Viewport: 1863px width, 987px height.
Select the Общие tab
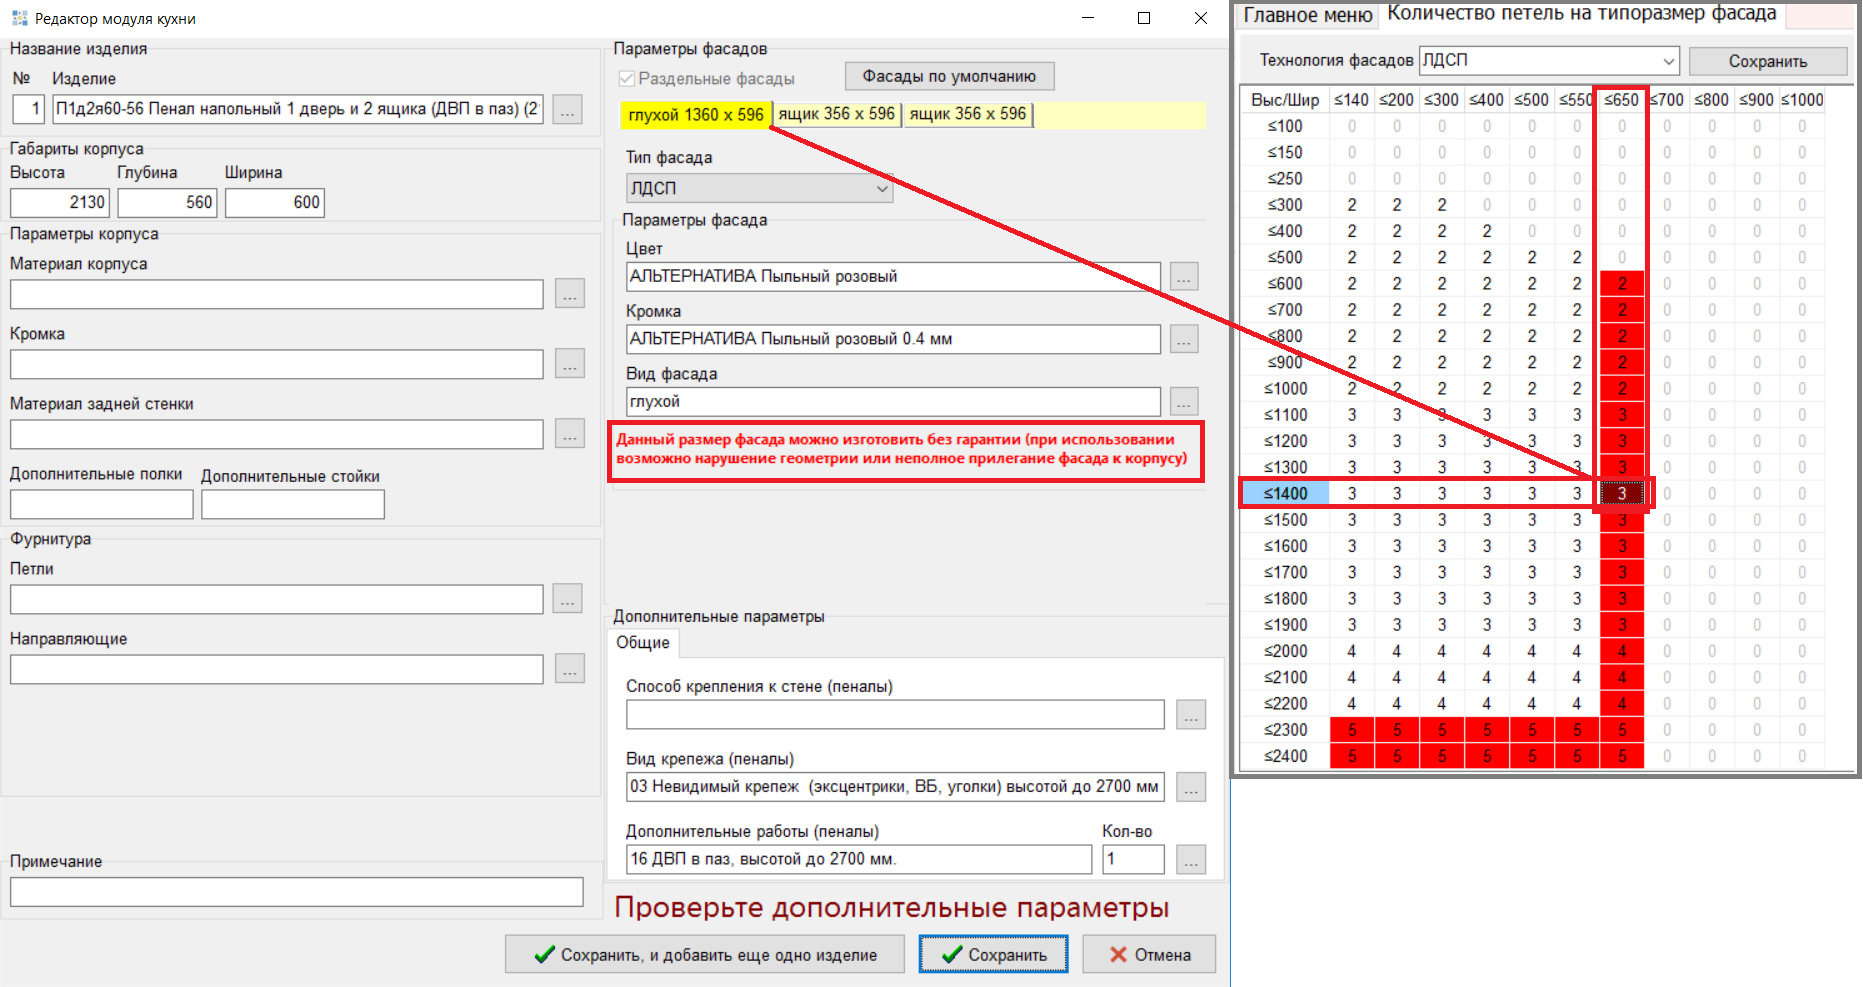(643, 643)
